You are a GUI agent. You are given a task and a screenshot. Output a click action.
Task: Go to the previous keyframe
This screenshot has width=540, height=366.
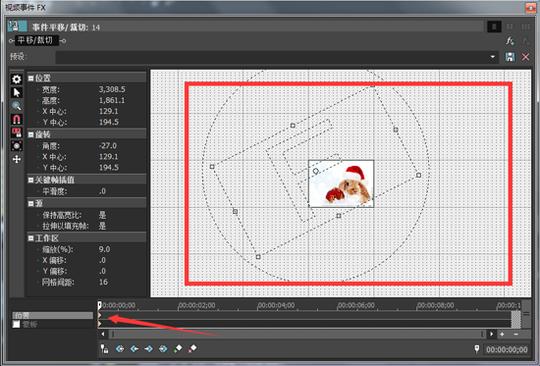[x=134, y=349]
